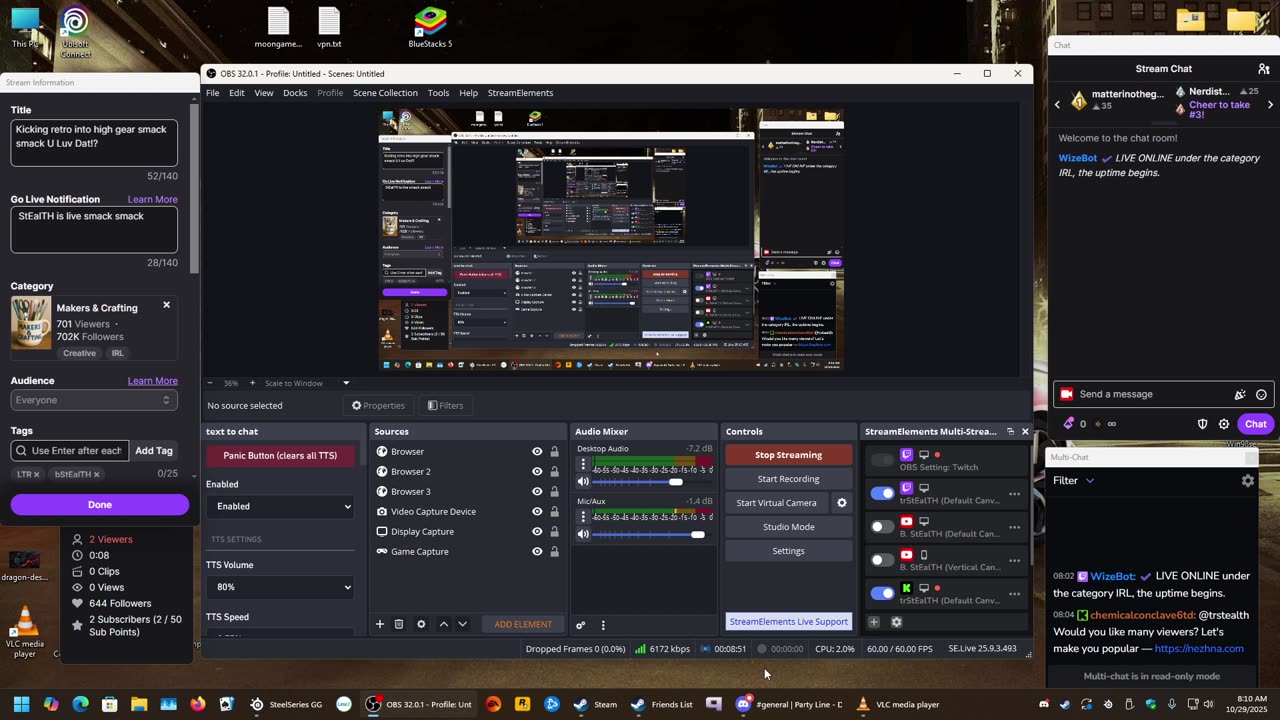
Task: Open VLC media player taskbar item
Action: (898, 704)
